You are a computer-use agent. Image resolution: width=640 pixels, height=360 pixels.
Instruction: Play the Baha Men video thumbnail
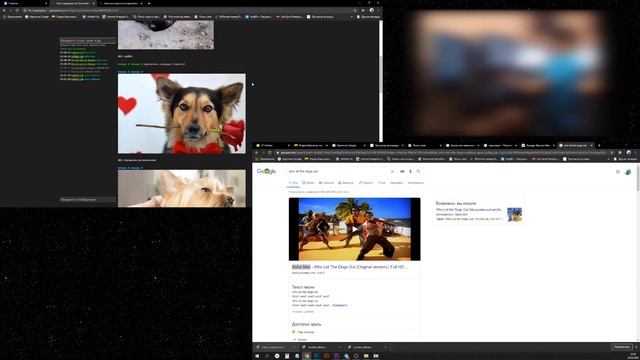click(x=354, y=229)
